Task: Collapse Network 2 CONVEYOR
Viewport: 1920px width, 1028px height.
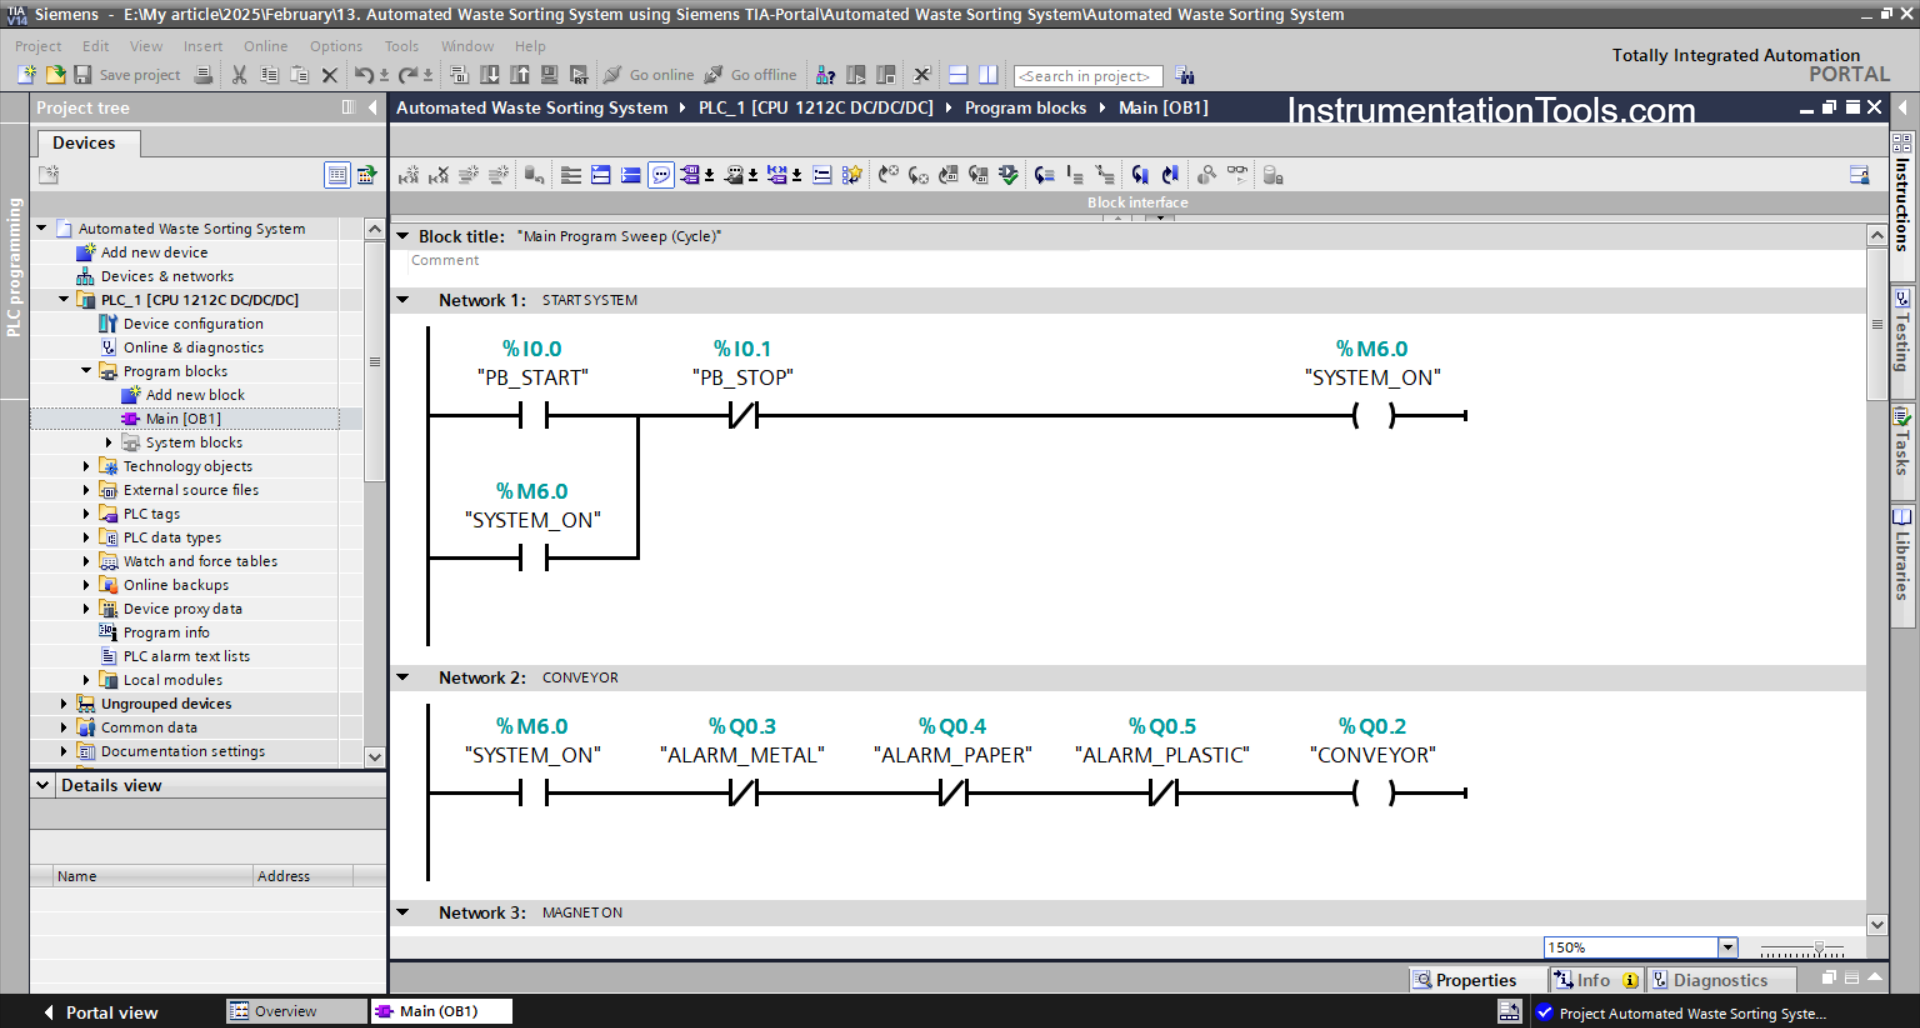Action: point(403,677)
